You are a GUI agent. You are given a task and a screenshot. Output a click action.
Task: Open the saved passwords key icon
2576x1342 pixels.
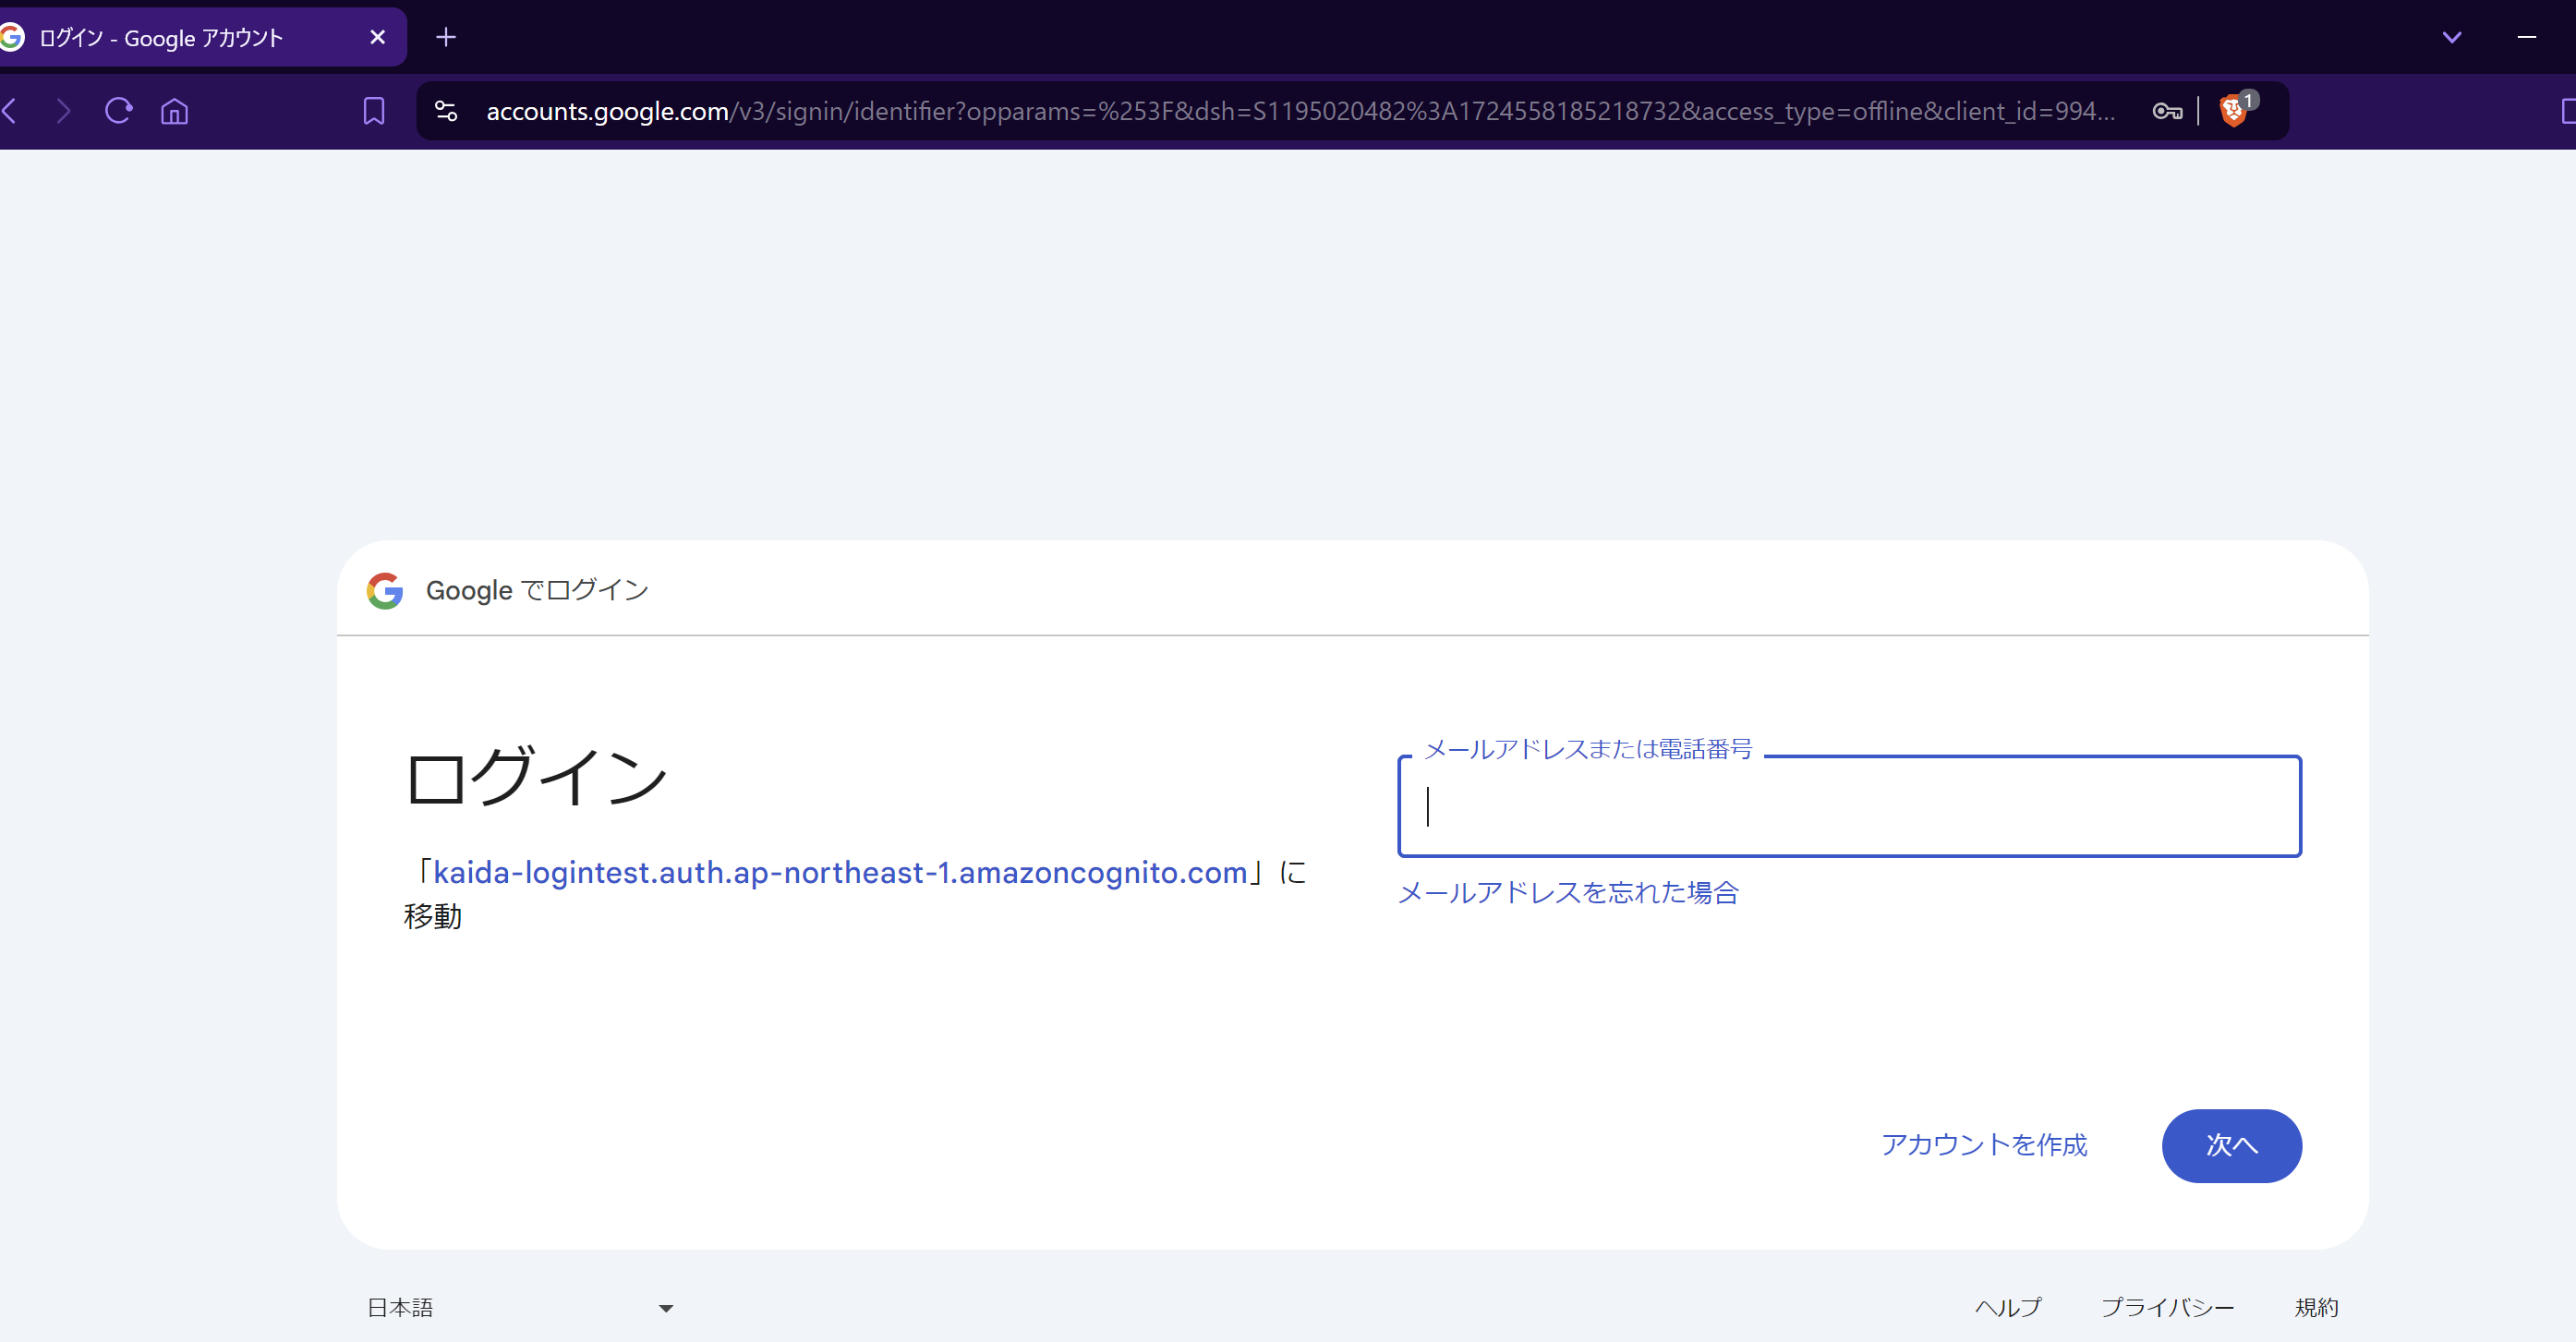(x=2167, y=111)
